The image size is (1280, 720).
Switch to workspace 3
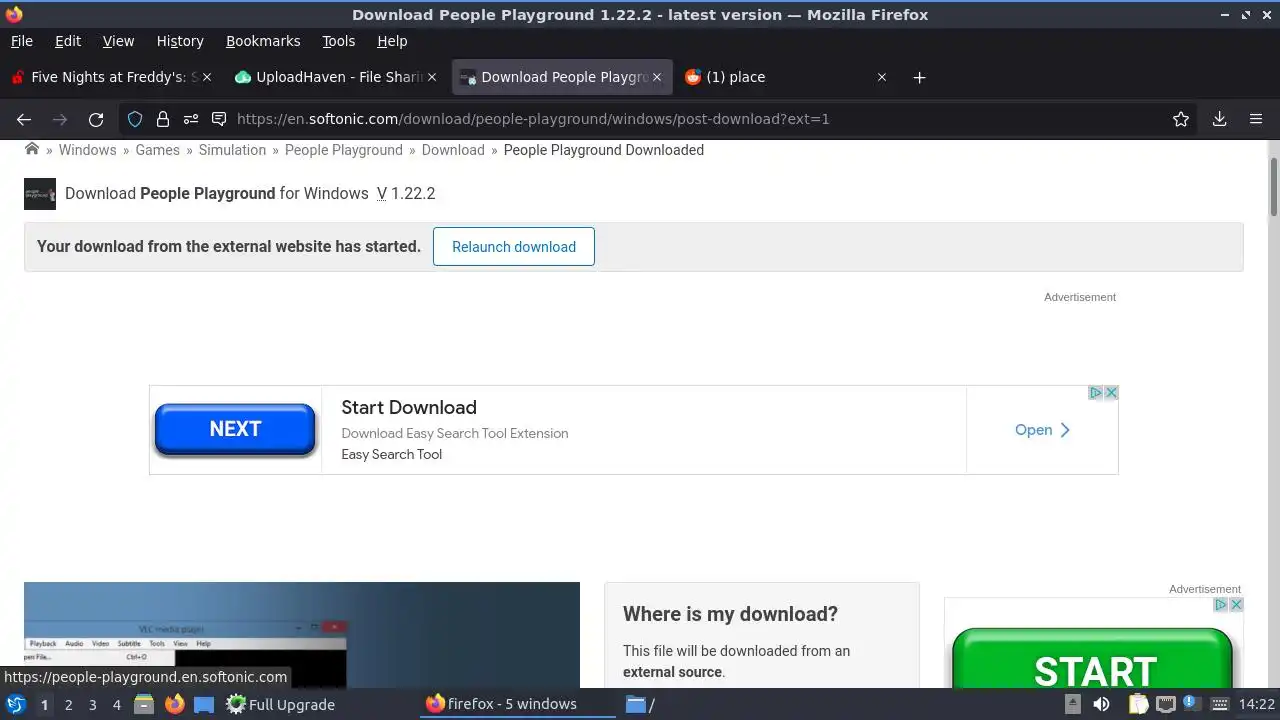[92, 705]
